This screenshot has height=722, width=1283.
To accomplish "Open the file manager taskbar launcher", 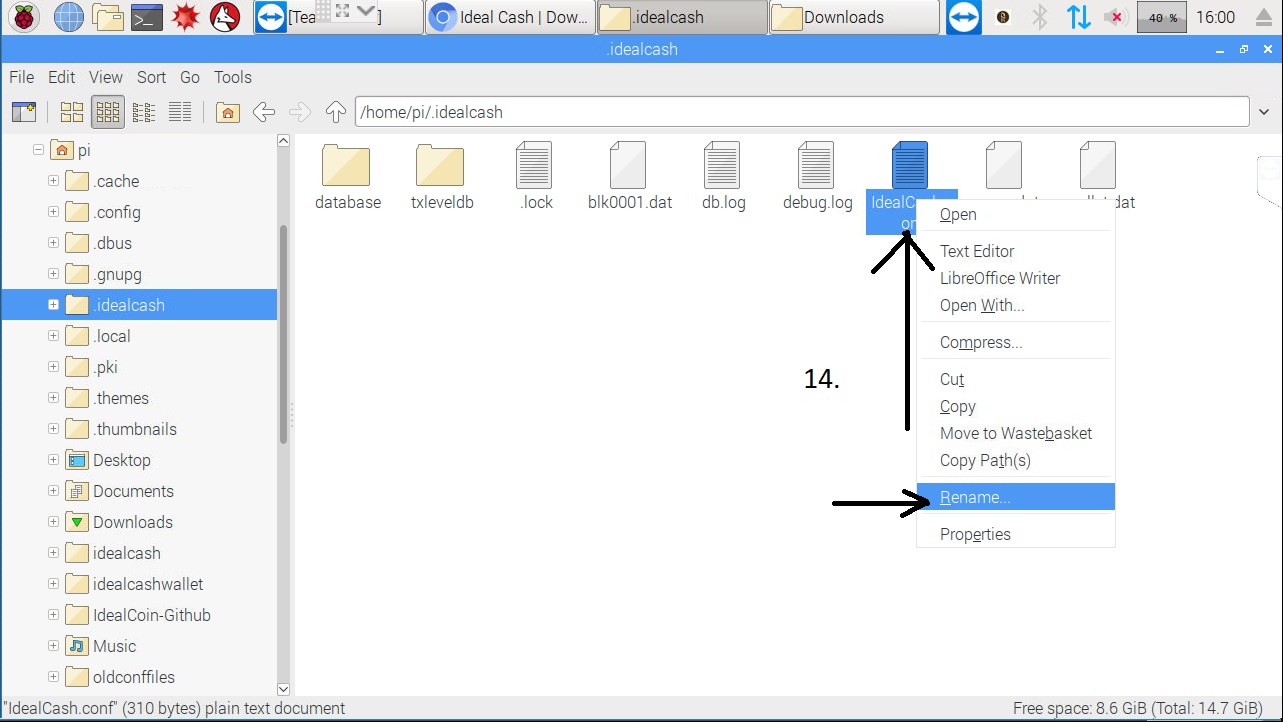I will [x=107, y=17].
